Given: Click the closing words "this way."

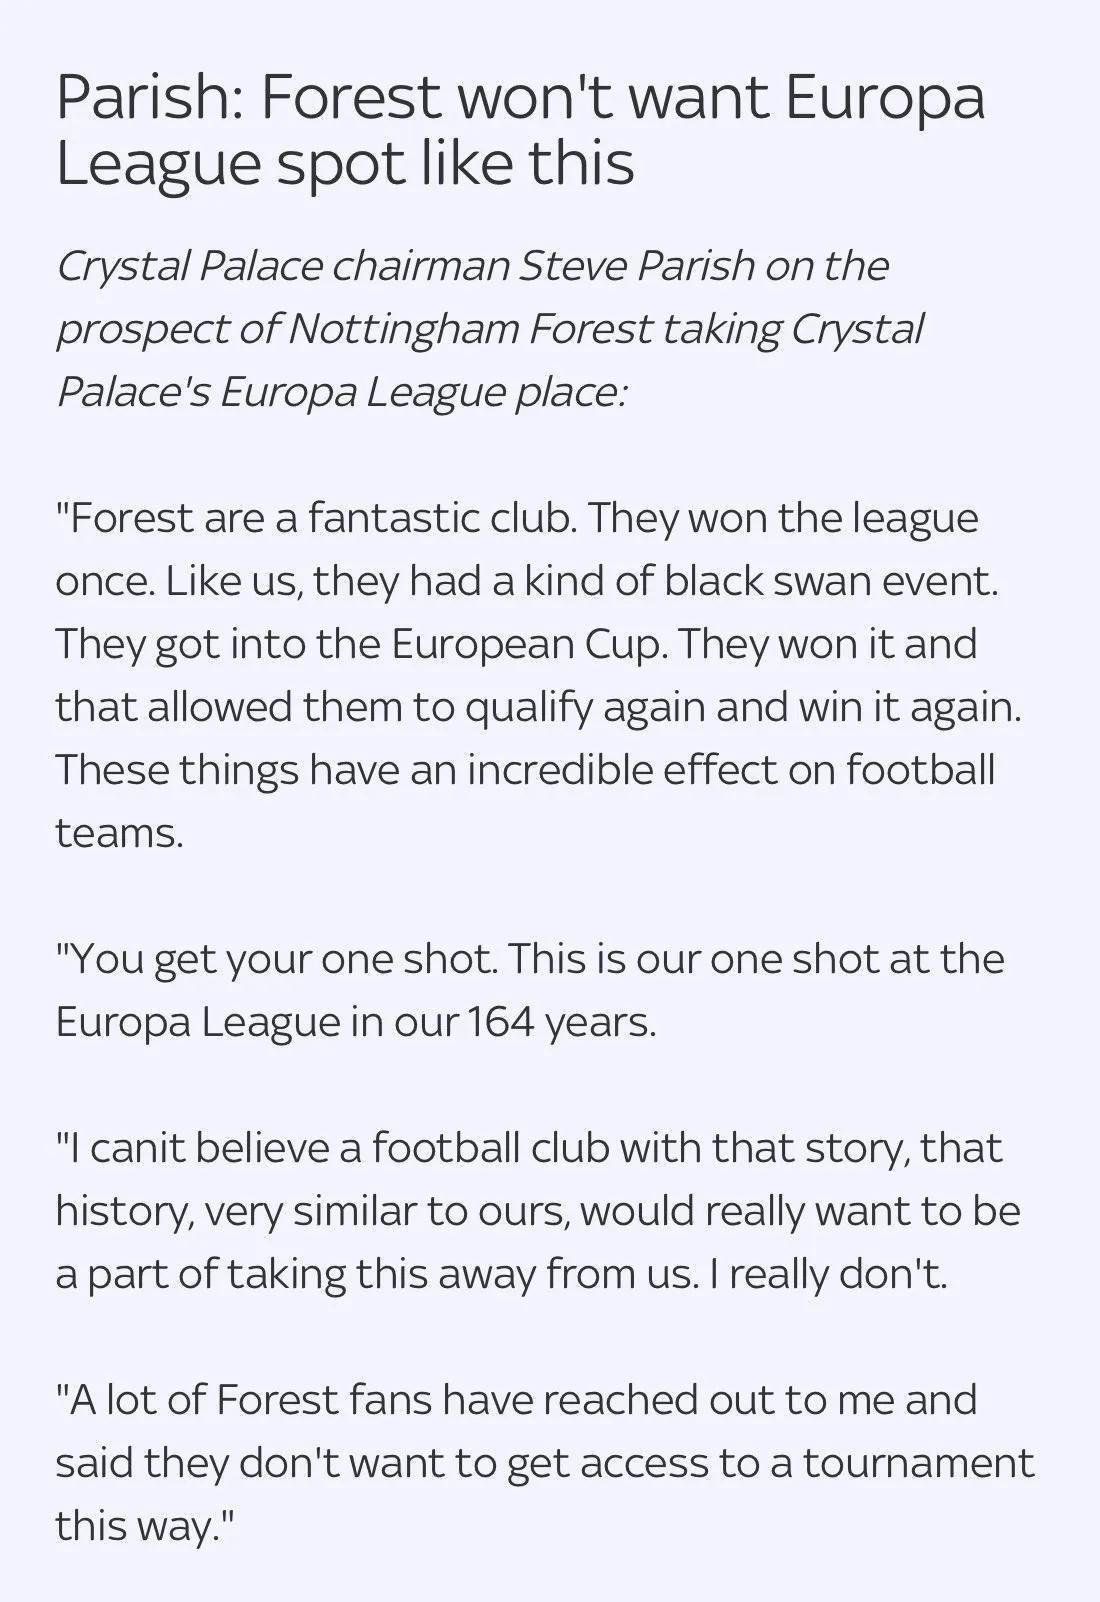Looking at the screenshot, I should click(145, 1526).
